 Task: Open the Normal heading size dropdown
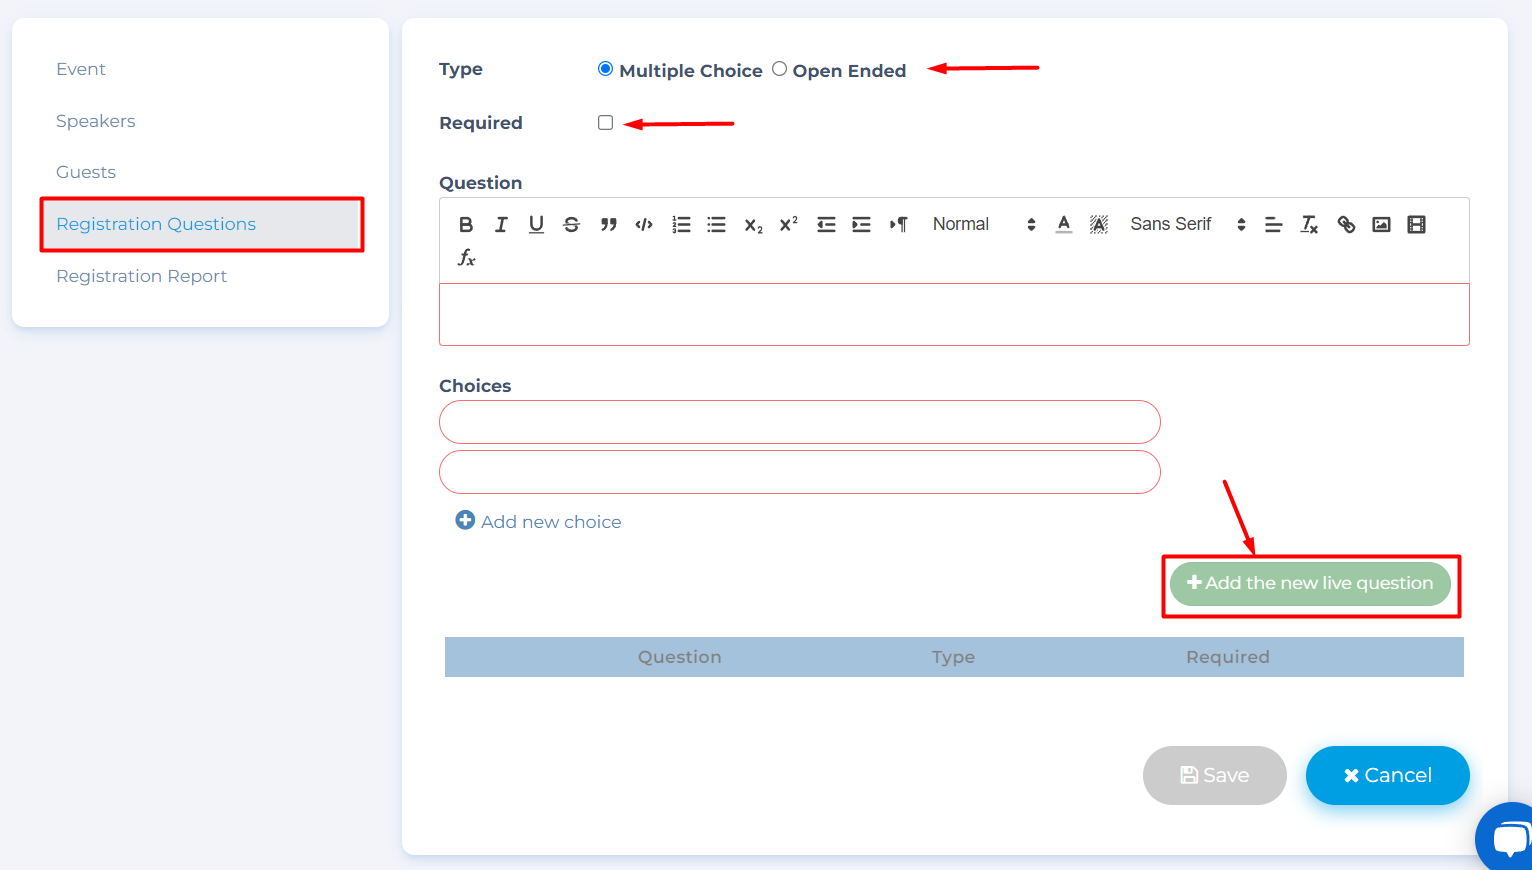pyautogui.click(x=983, y=225)
